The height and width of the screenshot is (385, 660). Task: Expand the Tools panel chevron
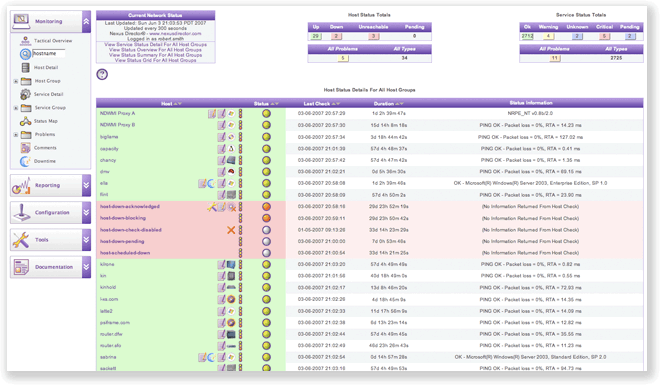pyautogui.click(x=86, y=240)
